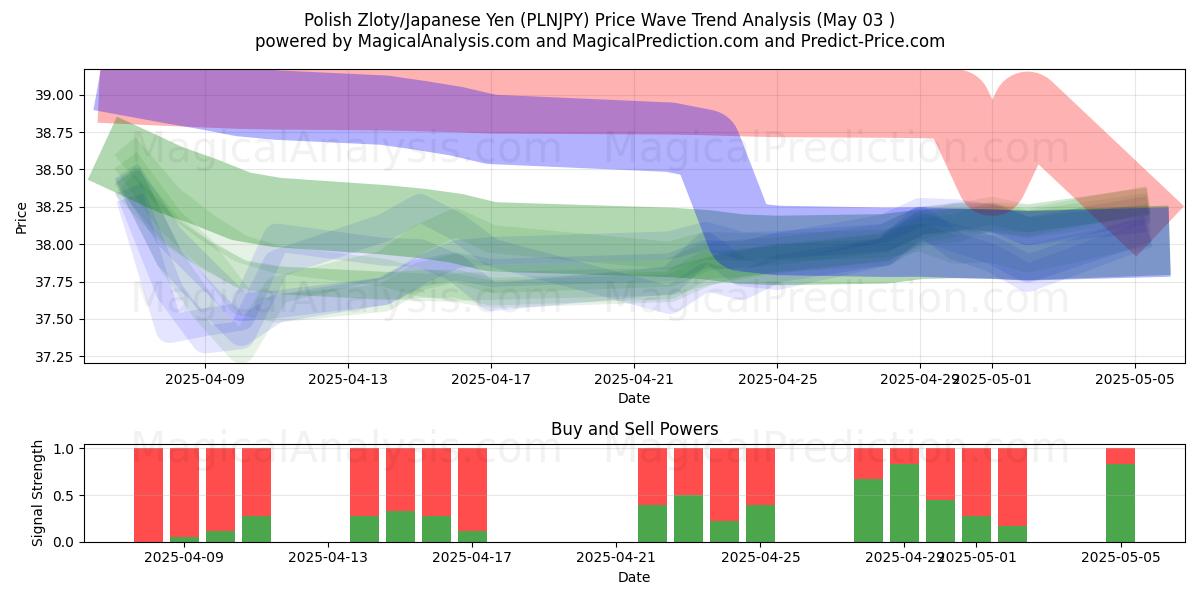Click the 'Date' label below the signal chart

pos(634,577)
